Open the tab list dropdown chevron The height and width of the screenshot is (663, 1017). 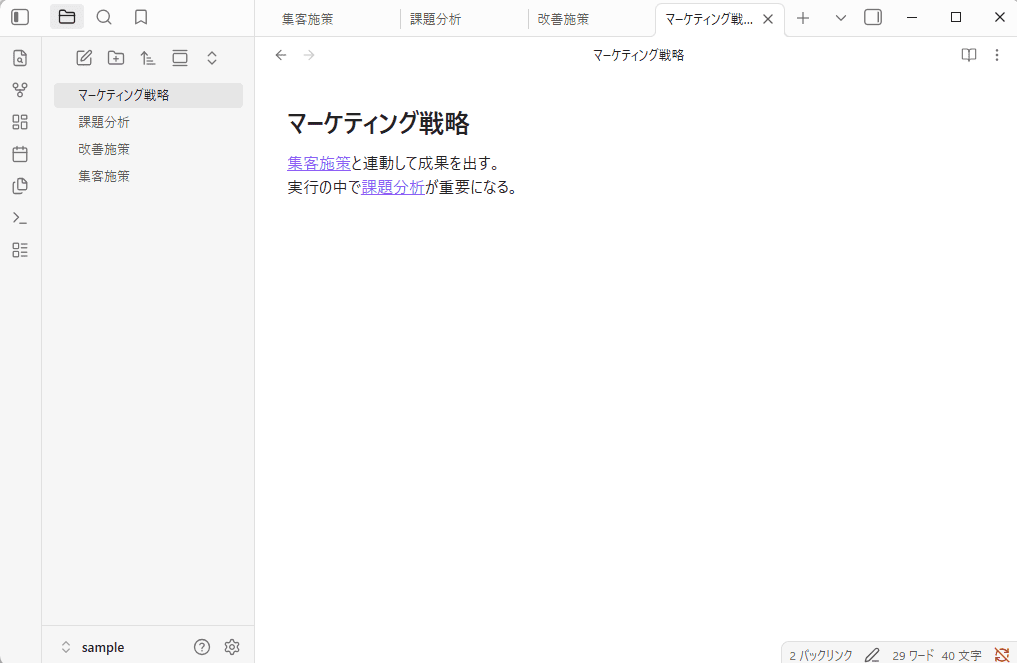click(x=840, y=18)
